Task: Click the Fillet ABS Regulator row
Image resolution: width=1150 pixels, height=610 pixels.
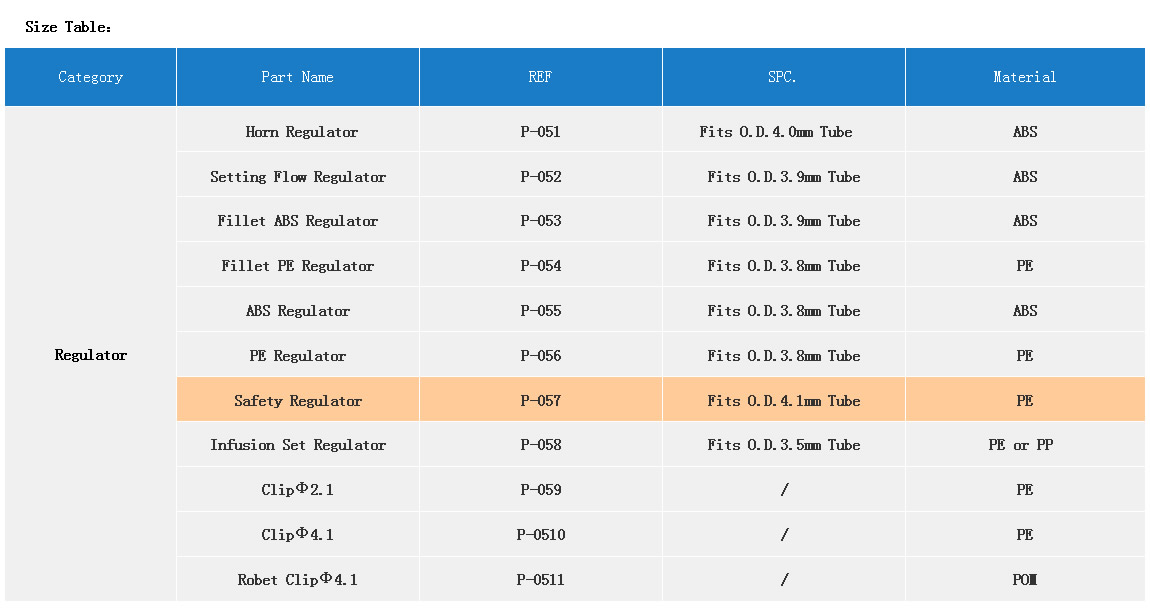Action: [x=297, y=221]
